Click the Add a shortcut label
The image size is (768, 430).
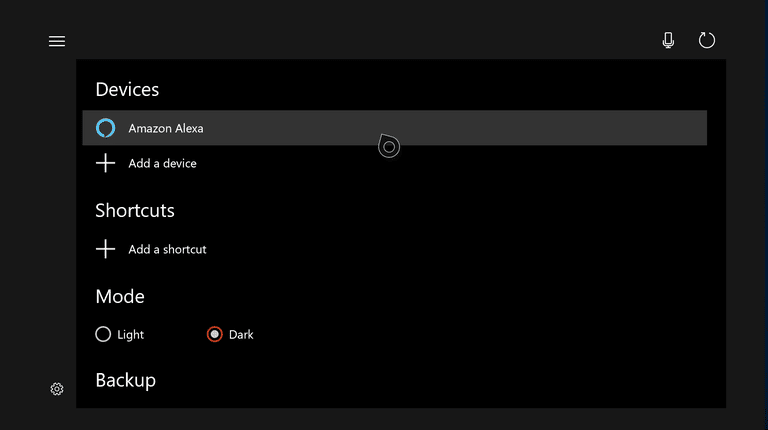coord(167,249)
